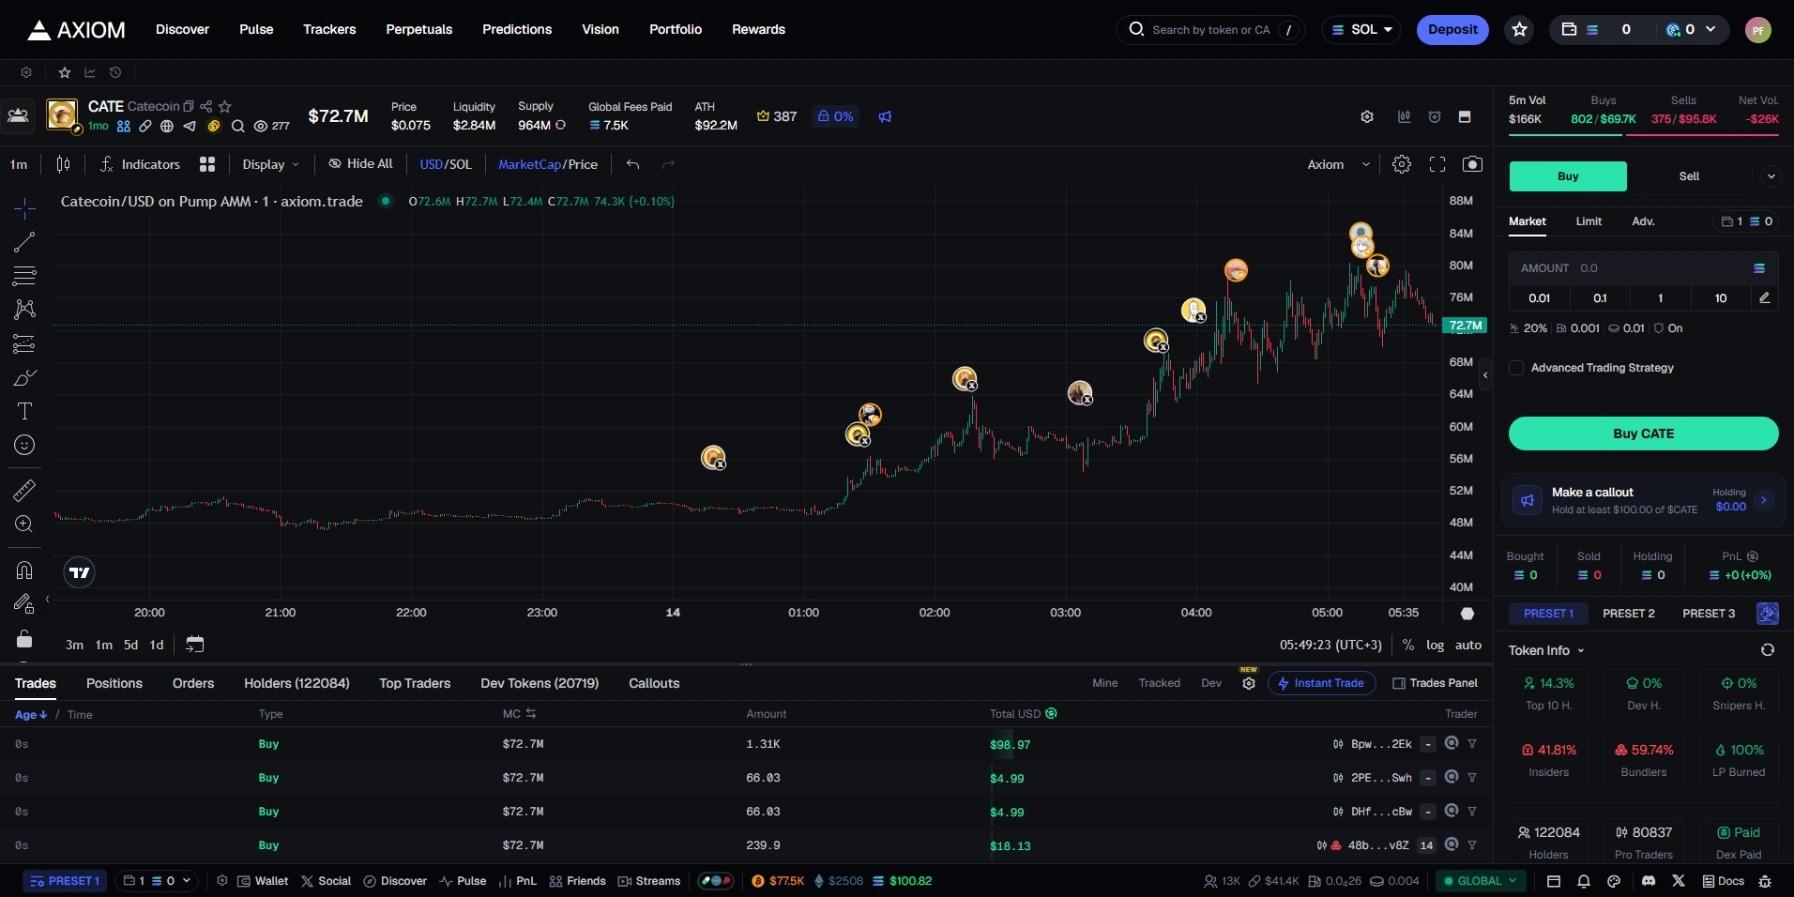Screen dimensions: 1794x897
Task: Open the CATE Telegram link
Action: point(189,126)
